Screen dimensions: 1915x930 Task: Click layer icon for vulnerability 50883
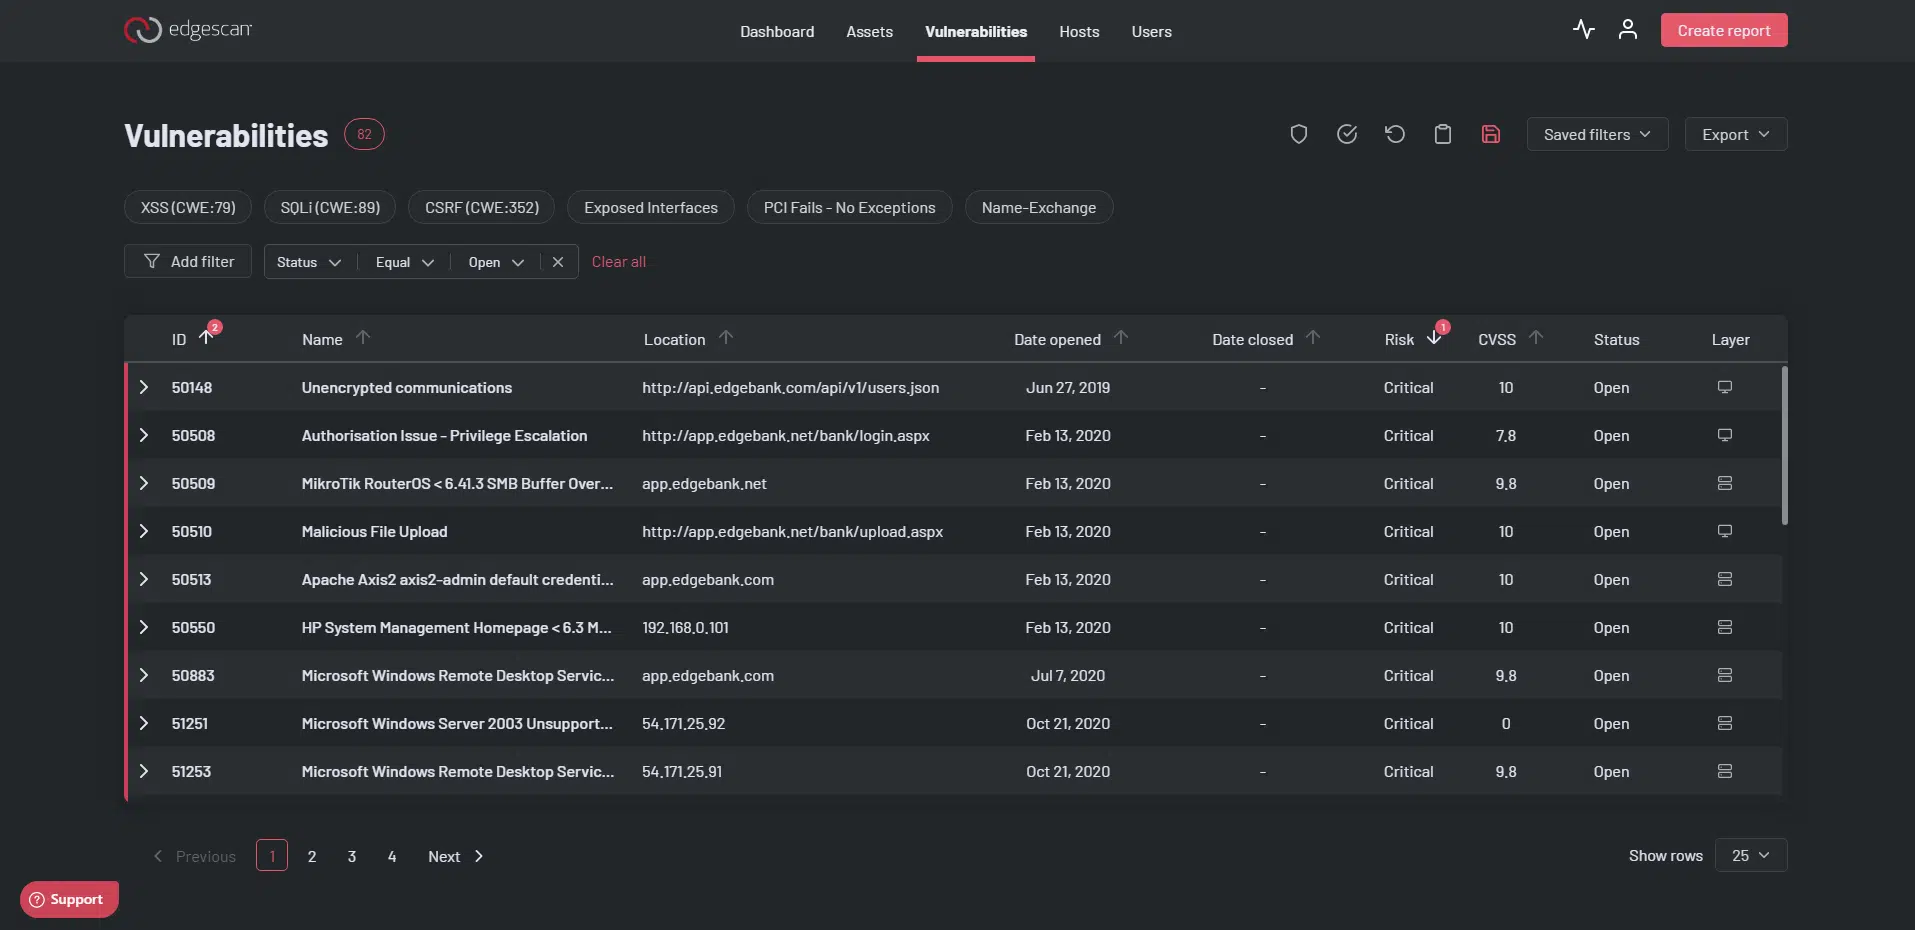pyautogui.click(x=1725, y=675)
